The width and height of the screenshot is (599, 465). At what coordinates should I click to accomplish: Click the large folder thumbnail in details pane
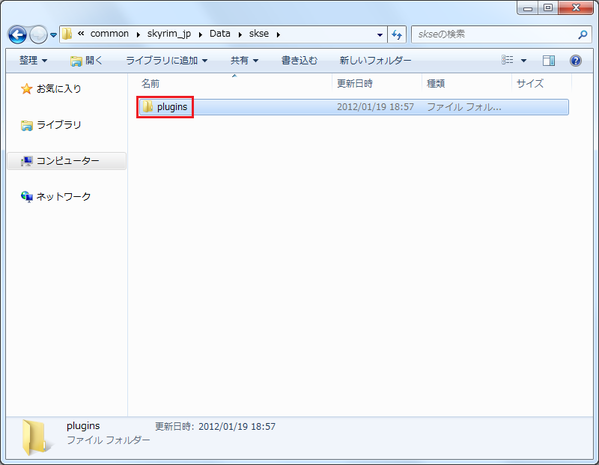coord(36,437)
